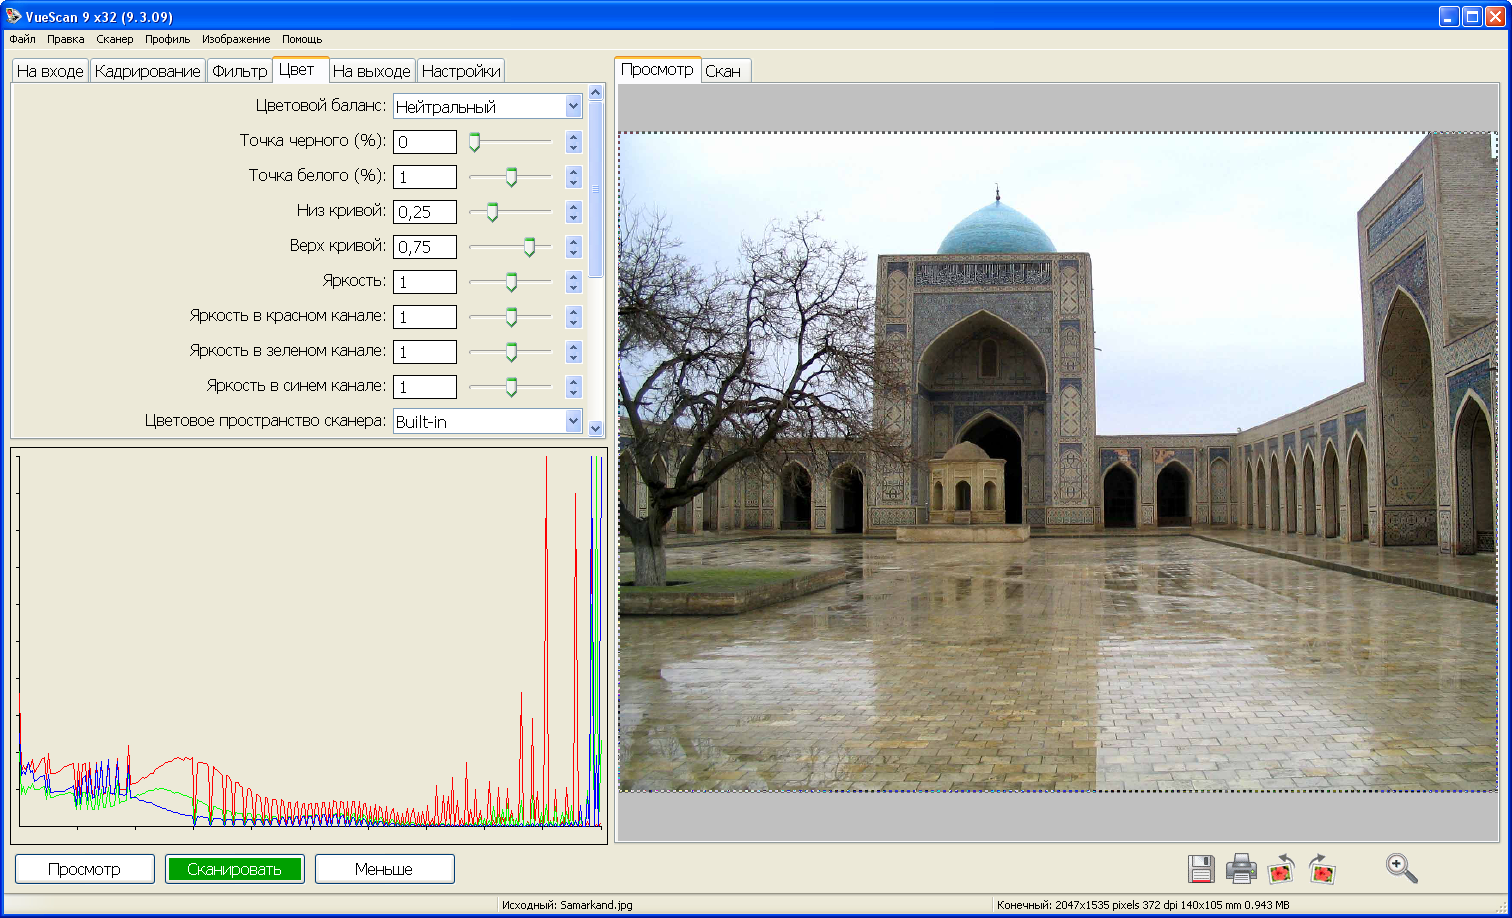Switch to the Фильтр tab
Screen dimensions: 1512x918
point(239,71)
